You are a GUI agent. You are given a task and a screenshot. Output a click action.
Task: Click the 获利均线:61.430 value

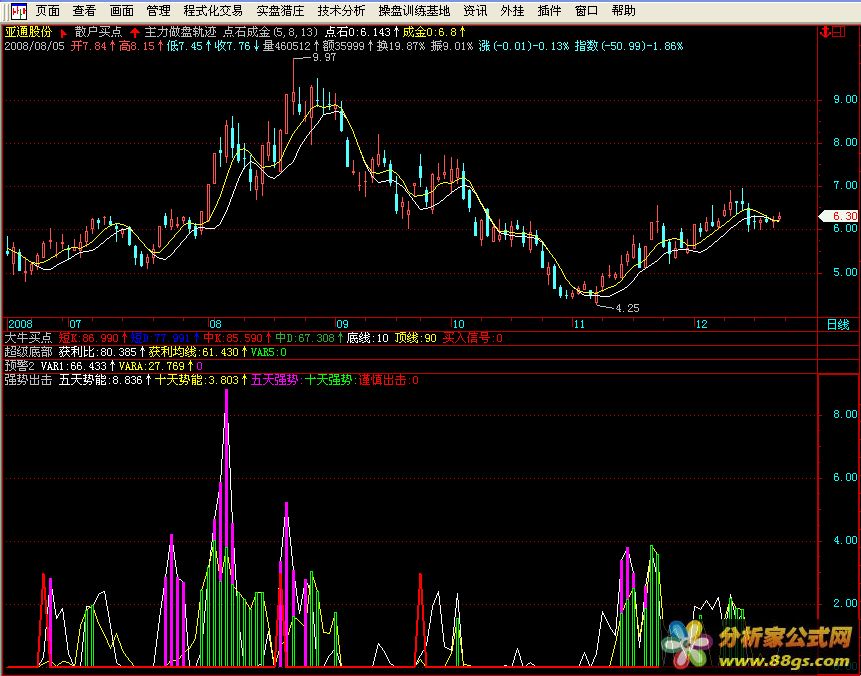pyautogui.click(x=193, y=352)
